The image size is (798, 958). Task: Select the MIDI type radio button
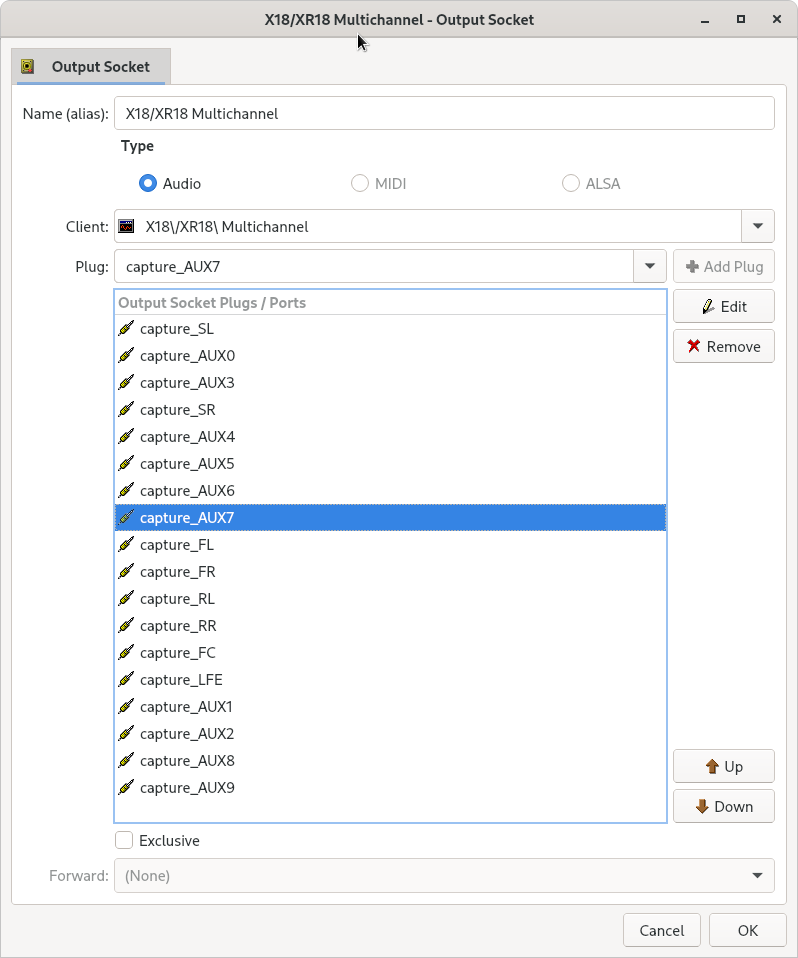360,183
